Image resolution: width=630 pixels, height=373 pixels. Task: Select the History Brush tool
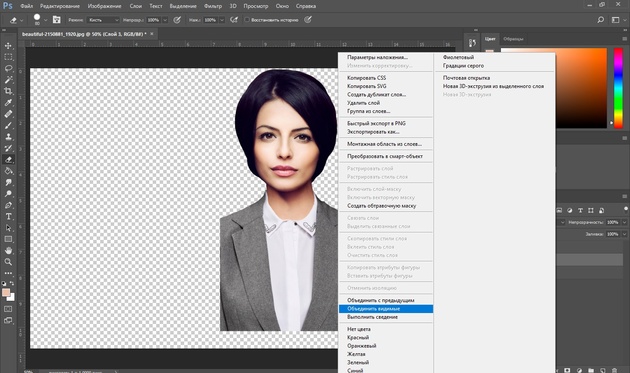click(8, 148)
